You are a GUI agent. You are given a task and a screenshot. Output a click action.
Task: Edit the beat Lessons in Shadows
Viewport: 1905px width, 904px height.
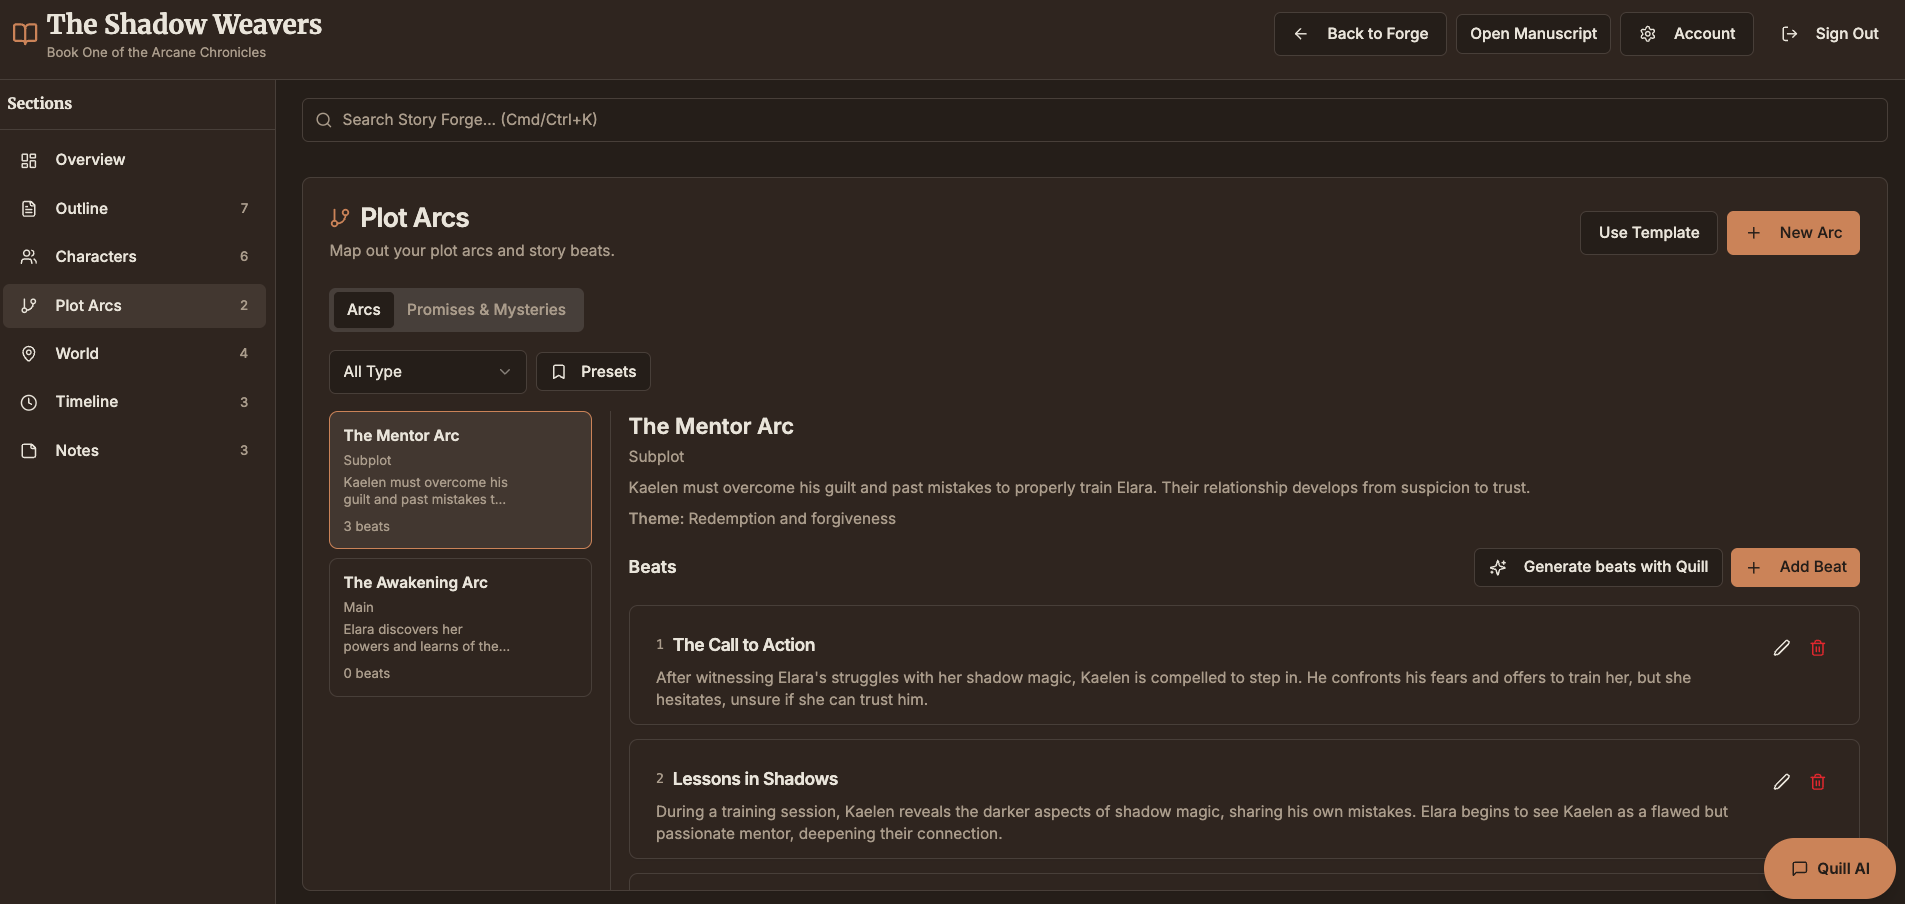click(x=1781, y=782)
